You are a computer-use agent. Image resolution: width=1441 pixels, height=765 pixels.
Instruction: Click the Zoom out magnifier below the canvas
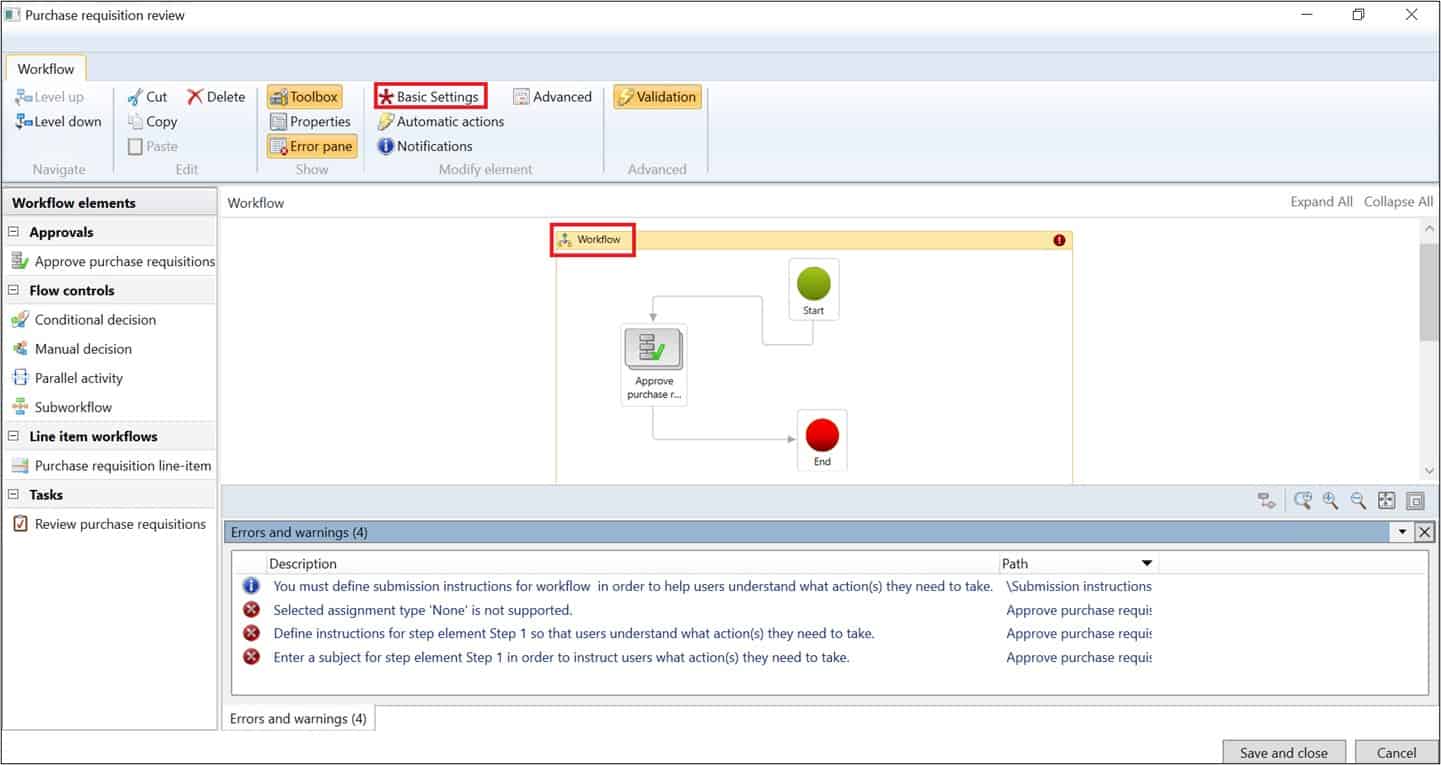coord(1358,500)
